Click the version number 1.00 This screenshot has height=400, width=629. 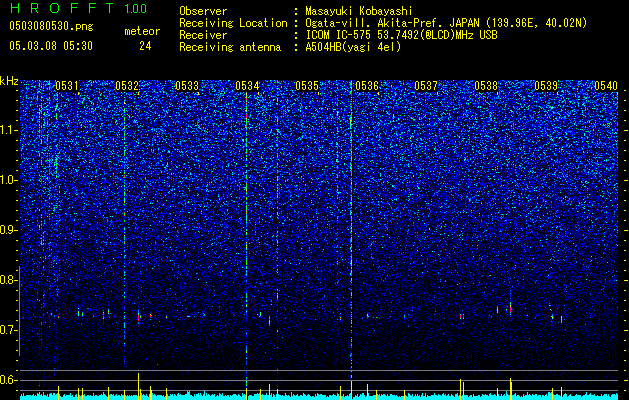(136, 9)
